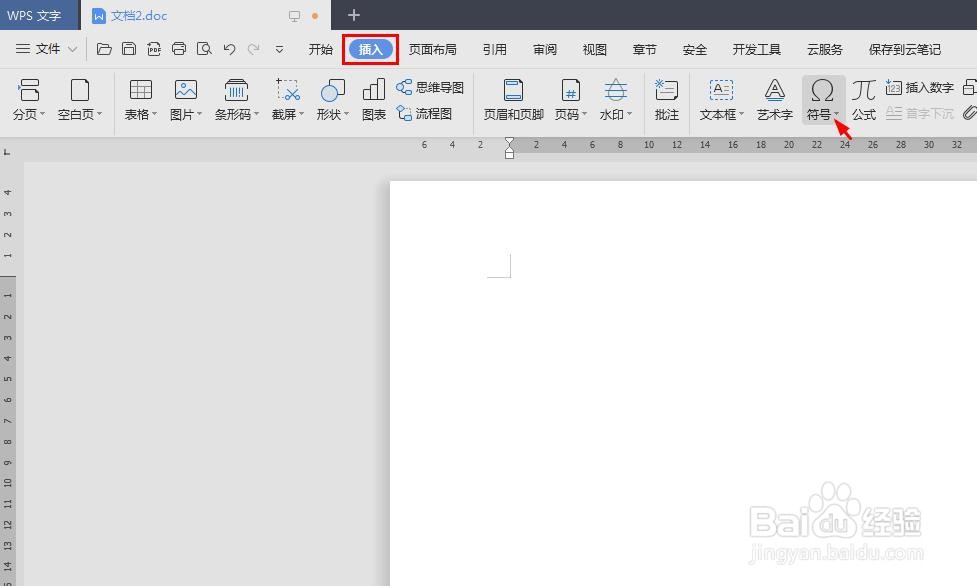This screenshot has width=977, height=586.
Task: Click the tab-stop selector at ruler corner
Action: [x=7, y=151]
